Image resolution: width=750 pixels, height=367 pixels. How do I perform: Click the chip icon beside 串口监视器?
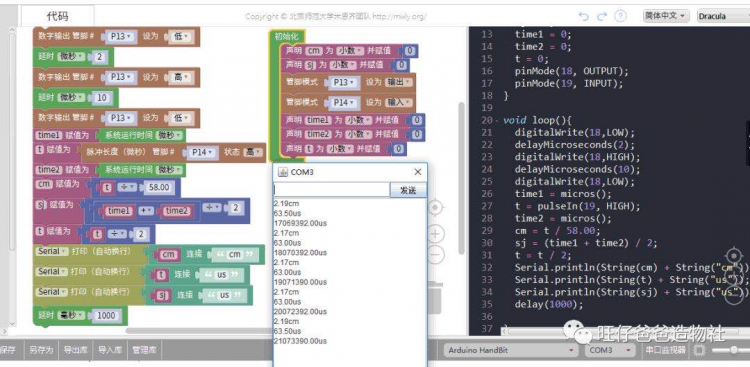coord(699,350)
